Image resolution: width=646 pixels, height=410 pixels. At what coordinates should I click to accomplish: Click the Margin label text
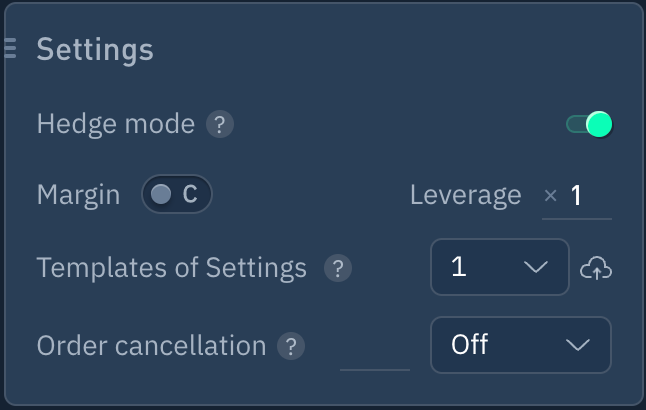[x=78, y=195]
